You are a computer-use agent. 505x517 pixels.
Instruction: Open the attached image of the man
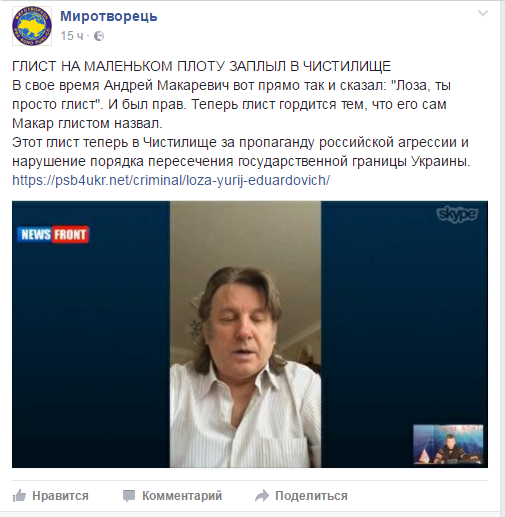point(246,334)
